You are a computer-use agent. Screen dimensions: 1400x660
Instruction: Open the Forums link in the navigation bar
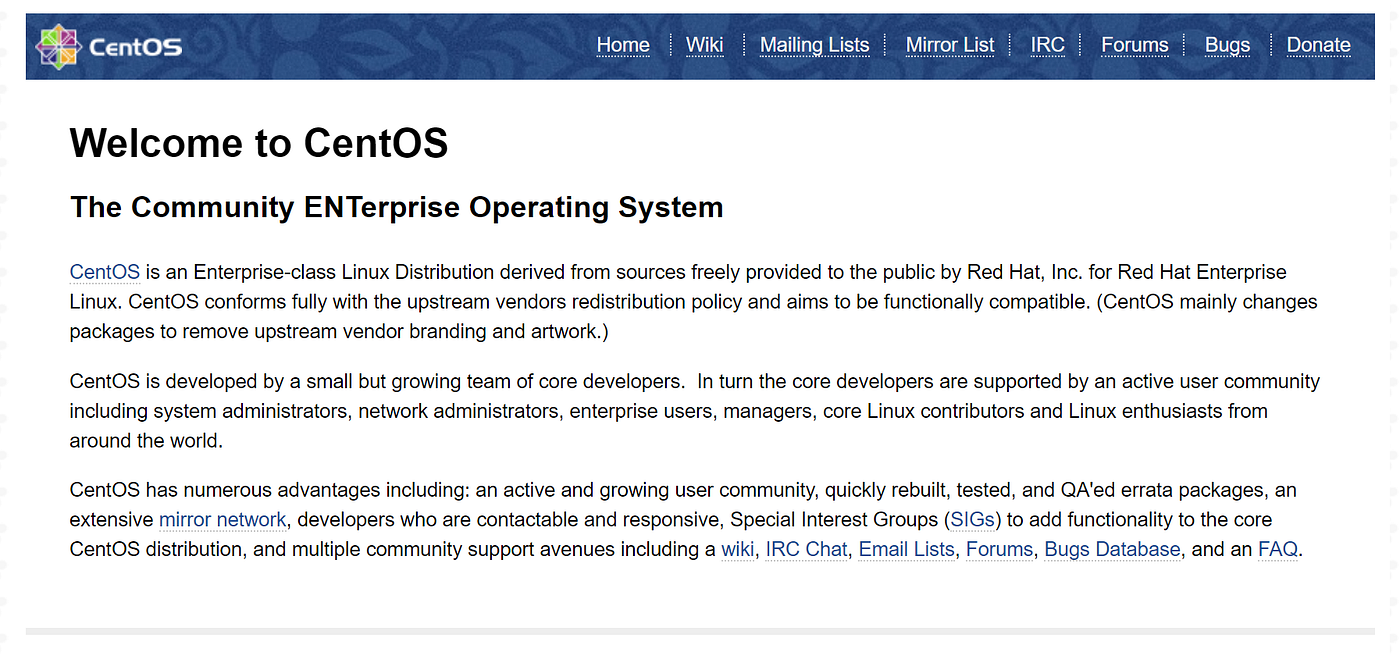tap(1135, 45)
